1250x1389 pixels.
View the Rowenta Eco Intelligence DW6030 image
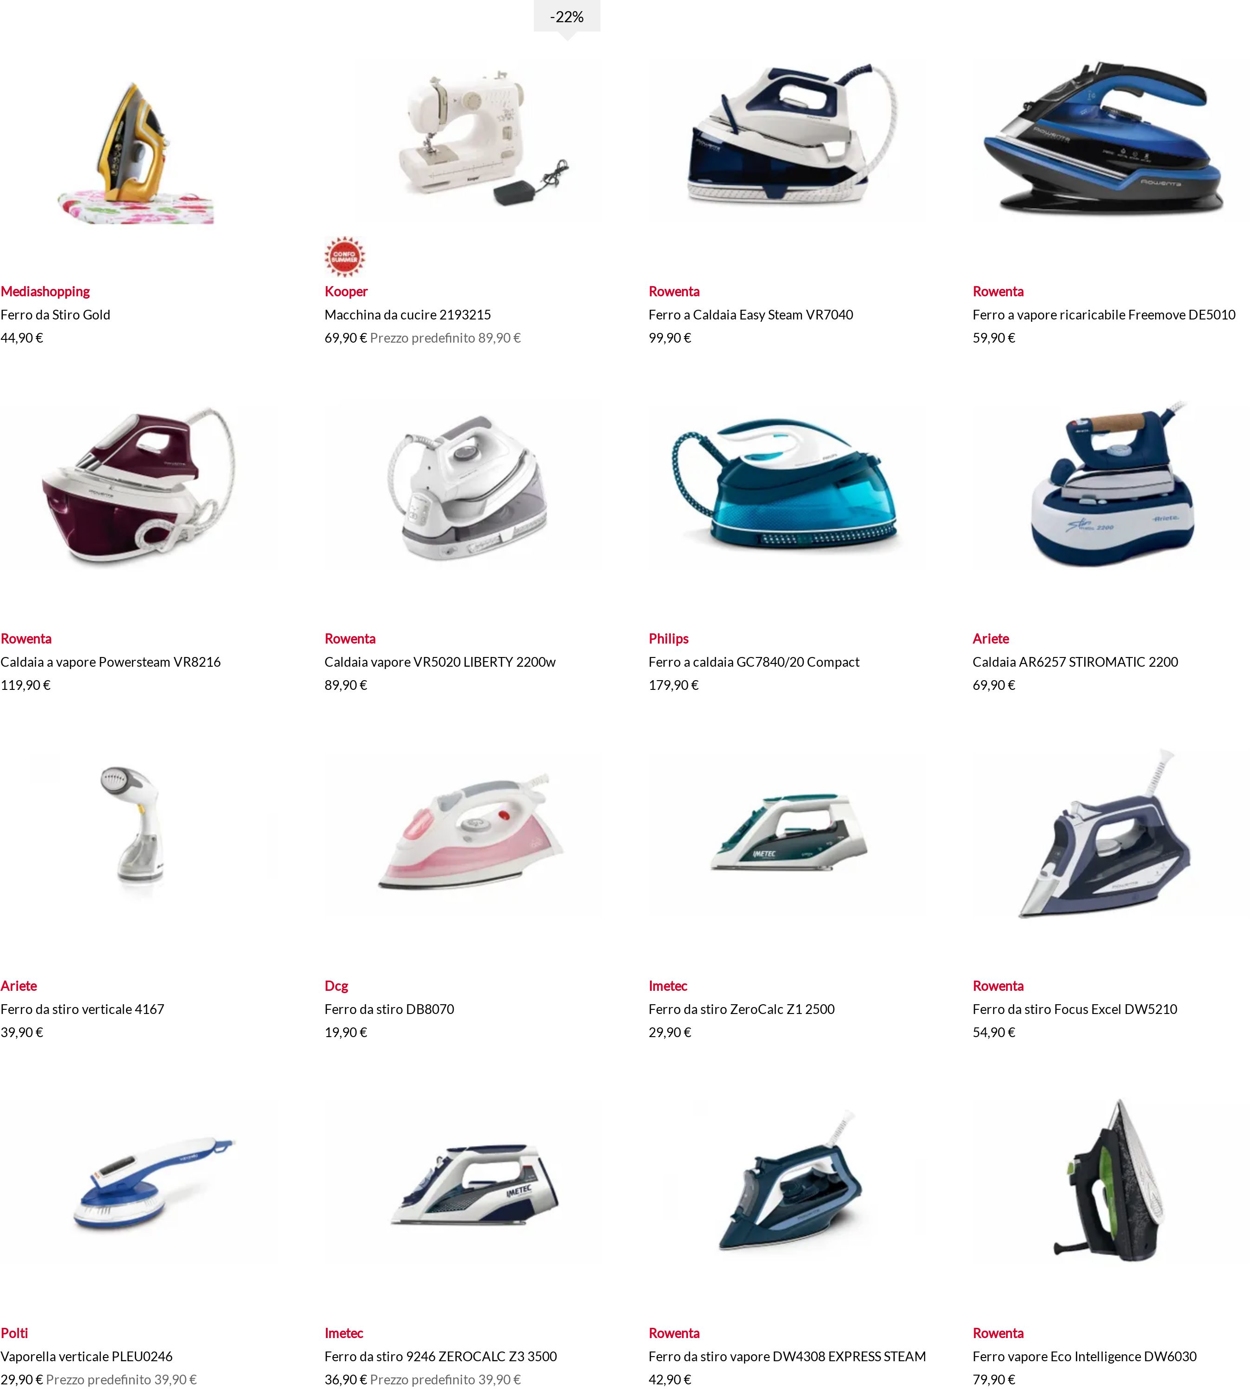[x=1112, y=1178]
